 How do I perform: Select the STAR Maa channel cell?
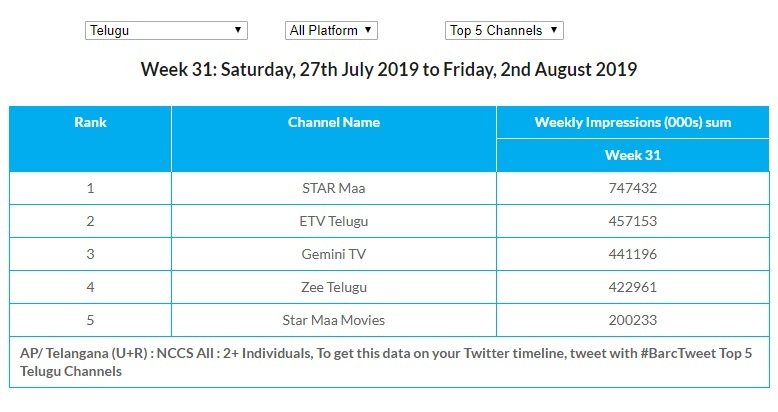click(334, 188)
